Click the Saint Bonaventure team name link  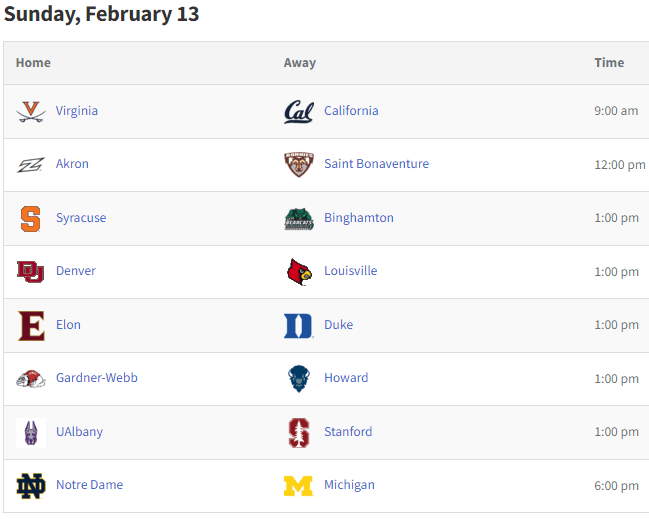(377, 163)
